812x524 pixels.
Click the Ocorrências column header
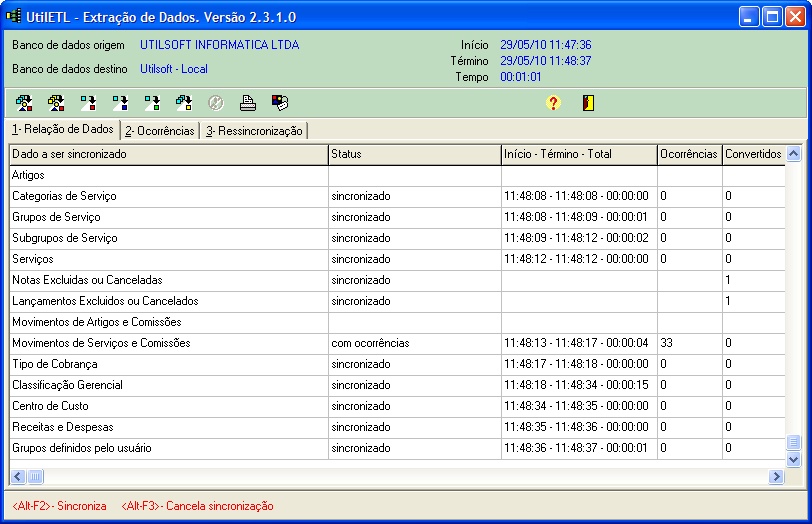(x=690, y=154)
